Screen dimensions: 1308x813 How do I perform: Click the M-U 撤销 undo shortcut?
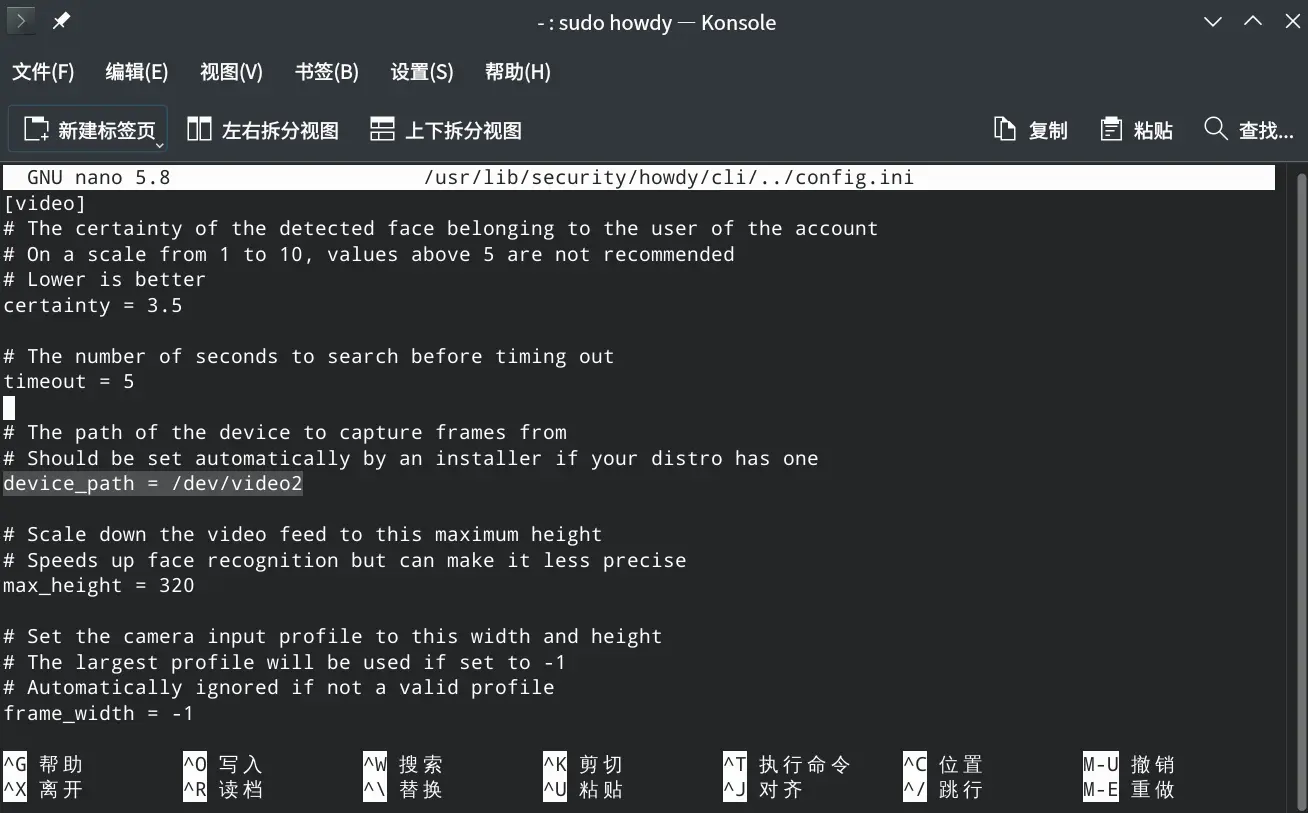tap(1129, 765)
